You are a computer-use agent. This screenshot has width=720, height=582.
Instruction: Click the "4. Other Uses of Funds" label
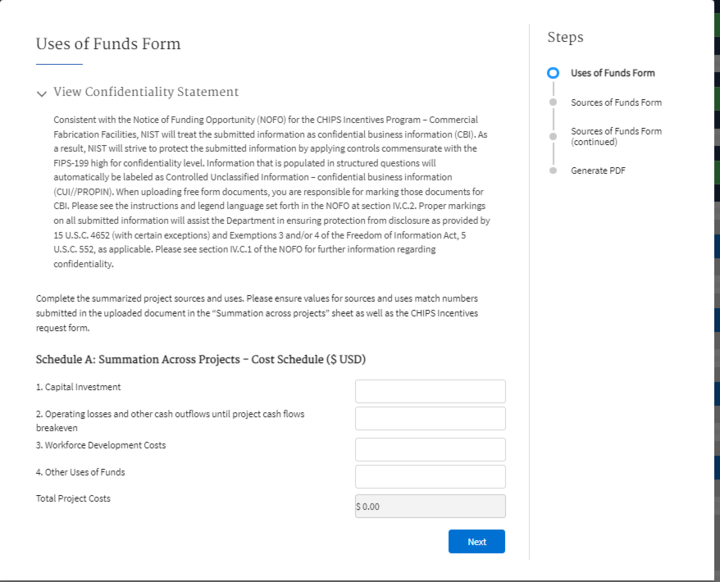[x=81, y=472]
